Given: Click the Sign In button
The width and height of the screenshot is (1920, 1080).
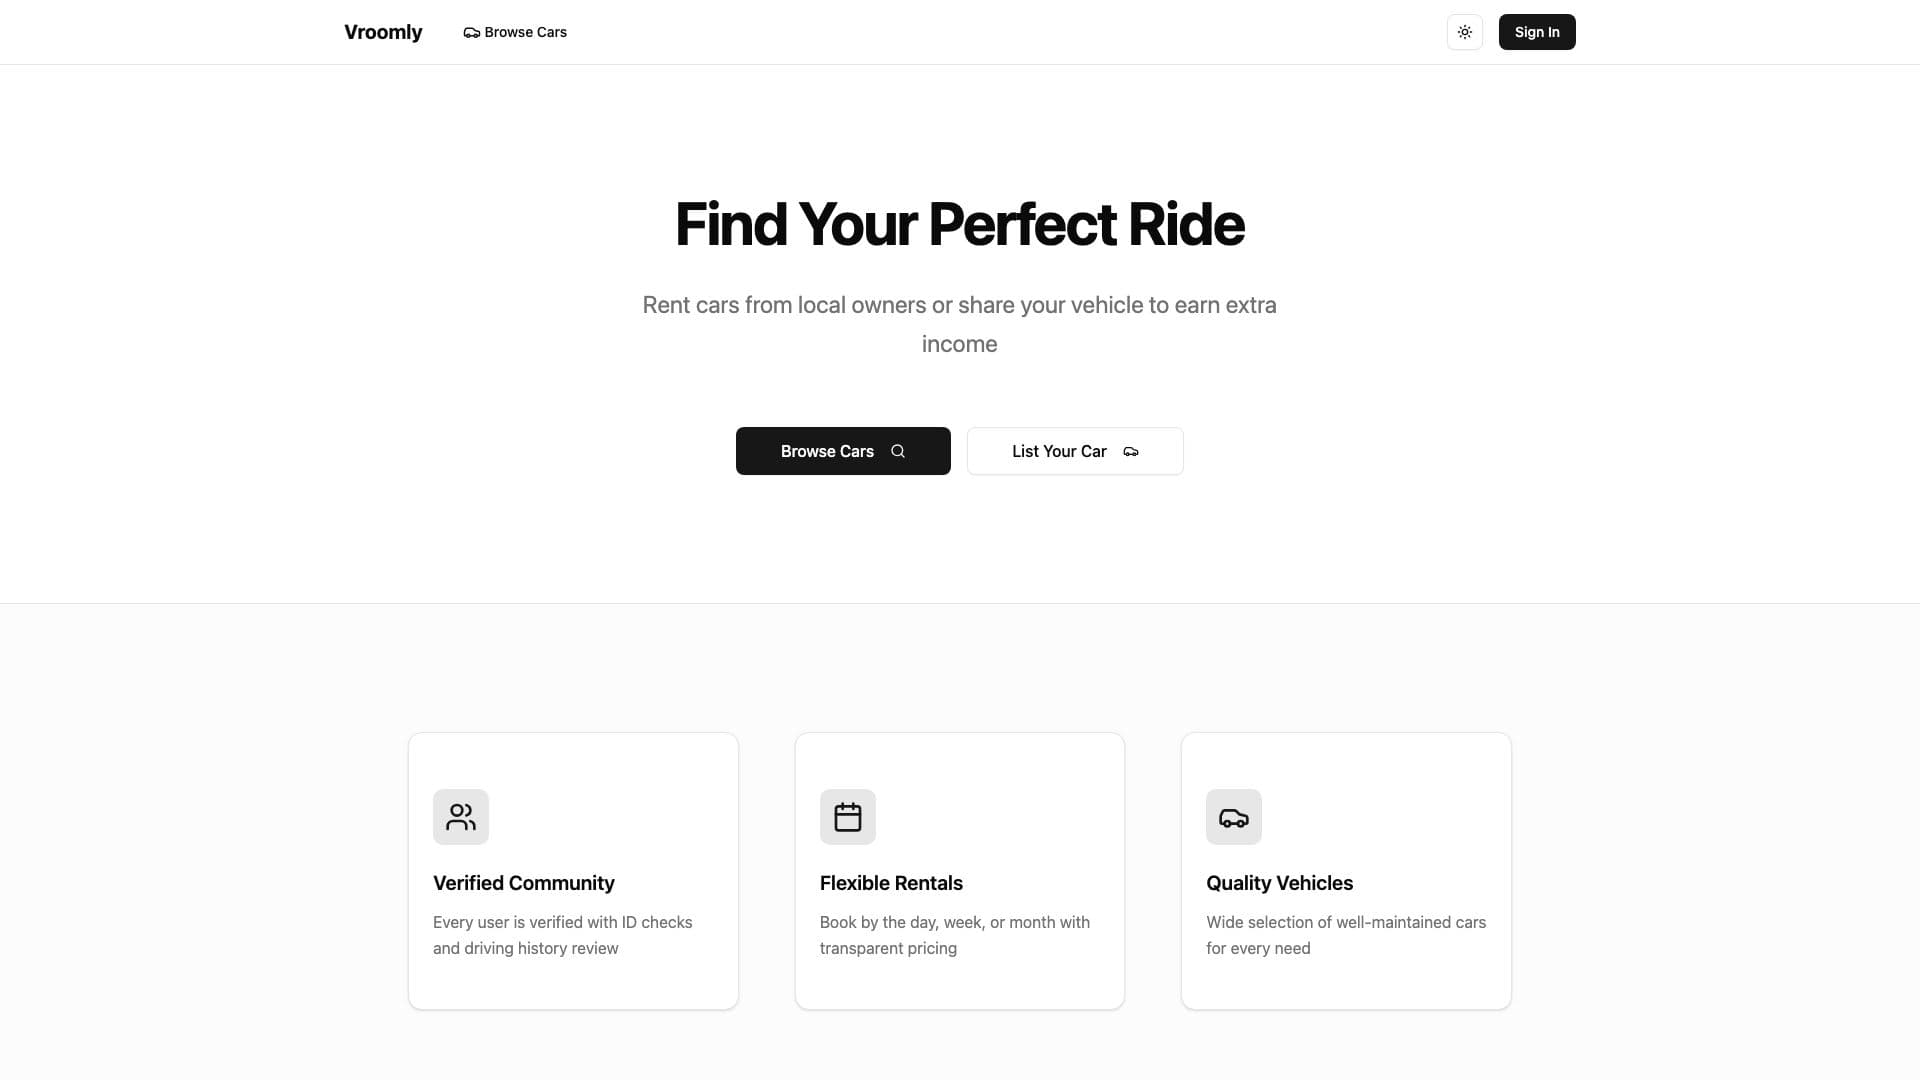Looking at the screenshot, I should (x=1536, y=32).
